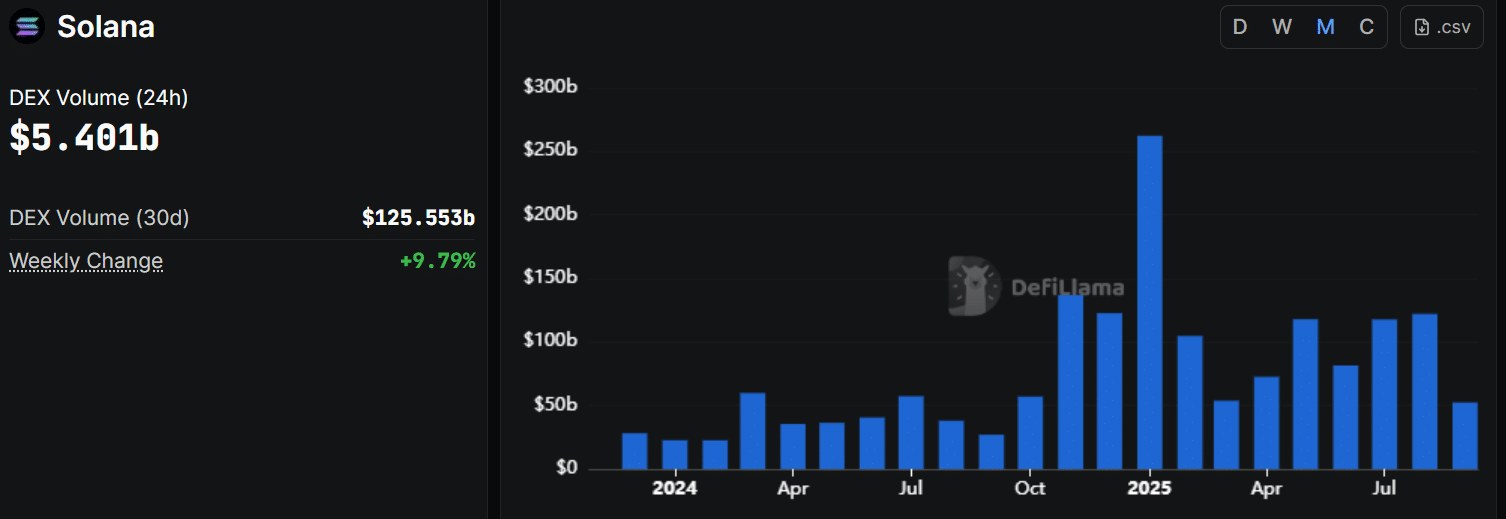Click the +9.79% weekly change value
The height and width of the screenshot is (519, 1506).
pyautogui.click(x=438, y=261)
